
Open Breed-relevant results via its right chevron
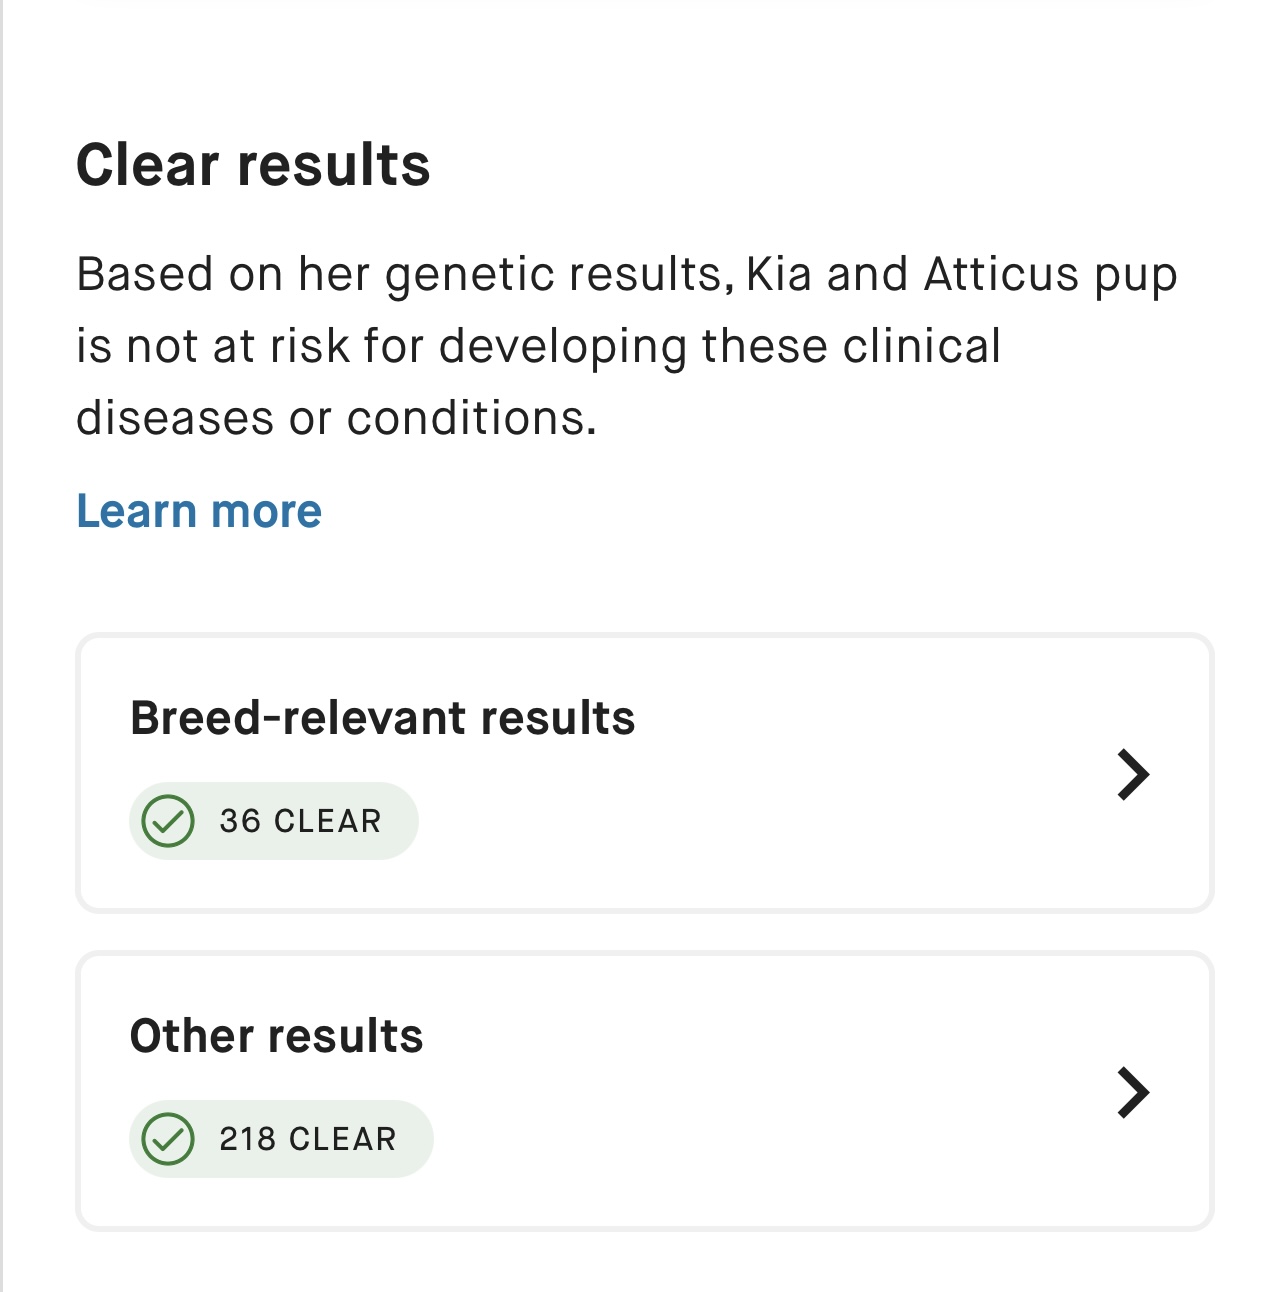tap(1133, 775)
